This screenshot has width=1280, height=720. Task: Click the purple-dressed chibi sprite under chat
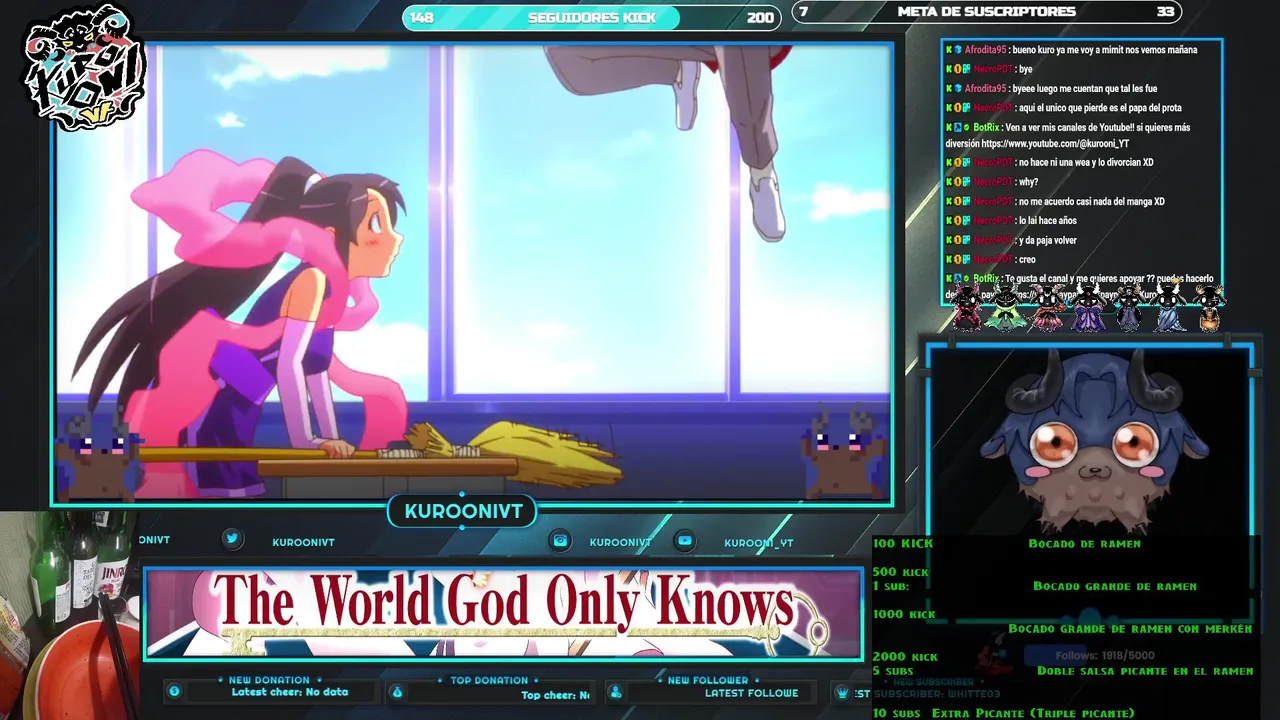(x=1089, y=307)
